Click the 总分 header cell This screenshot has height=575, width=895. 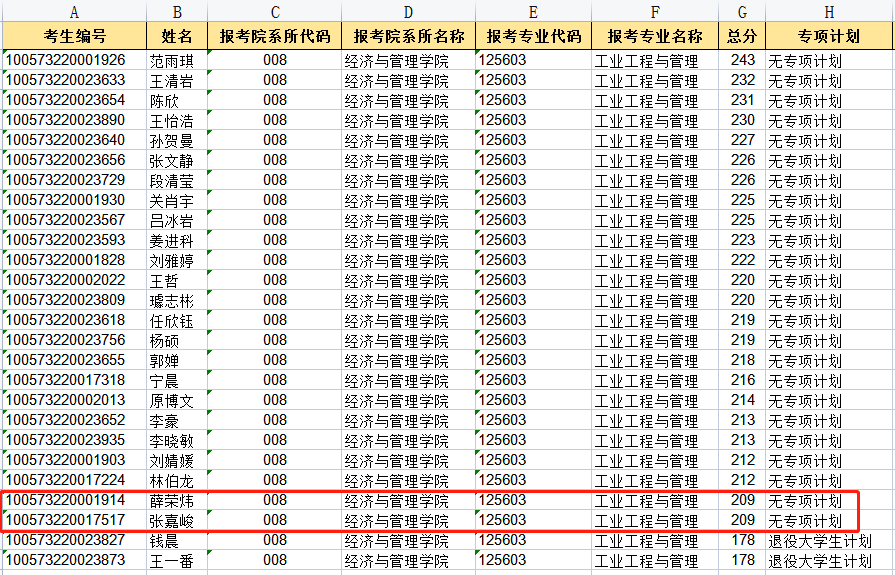[742, 36]
